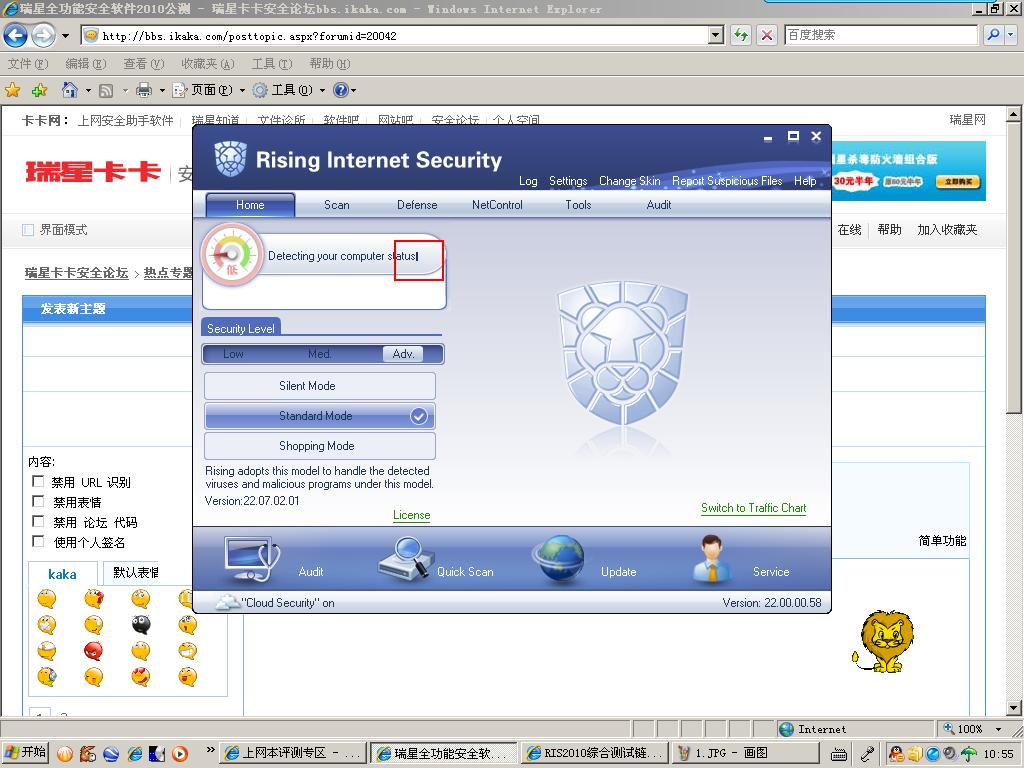This screenshot has height=768, width=1024.
Task: Insert the black bomb face emoticon
Action: point(140,625)
